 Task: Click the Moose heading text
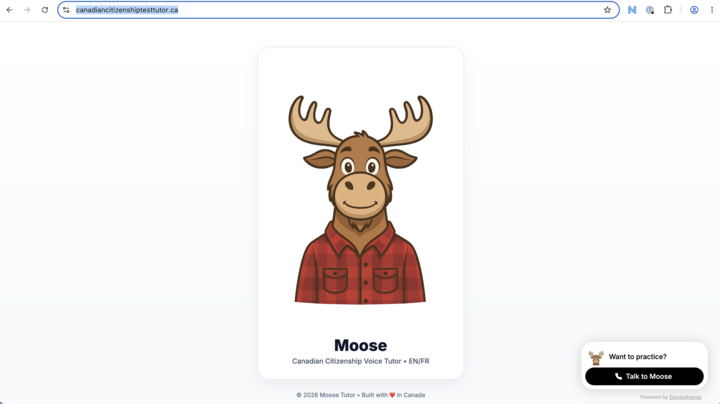(x=360, y=345)
